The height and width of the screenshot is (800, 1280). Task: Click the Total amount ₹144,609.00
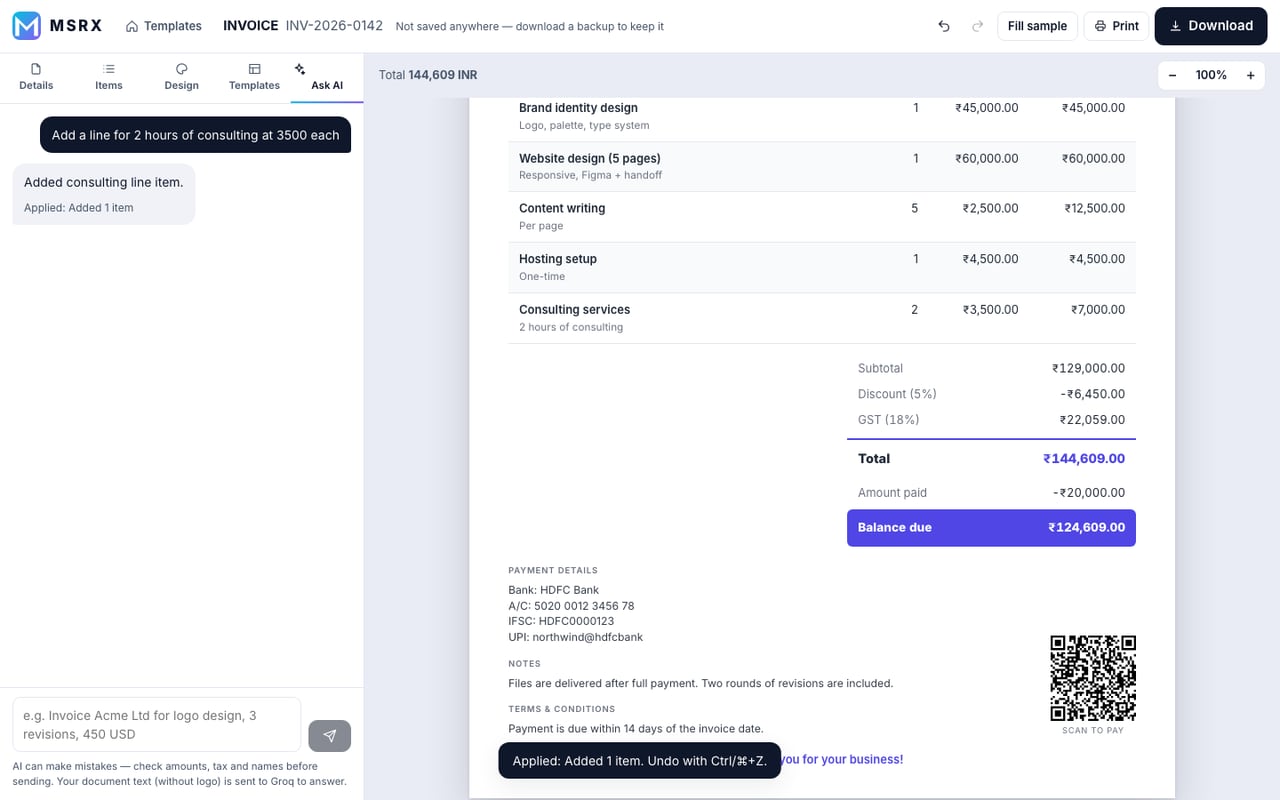coord(1084,459)
